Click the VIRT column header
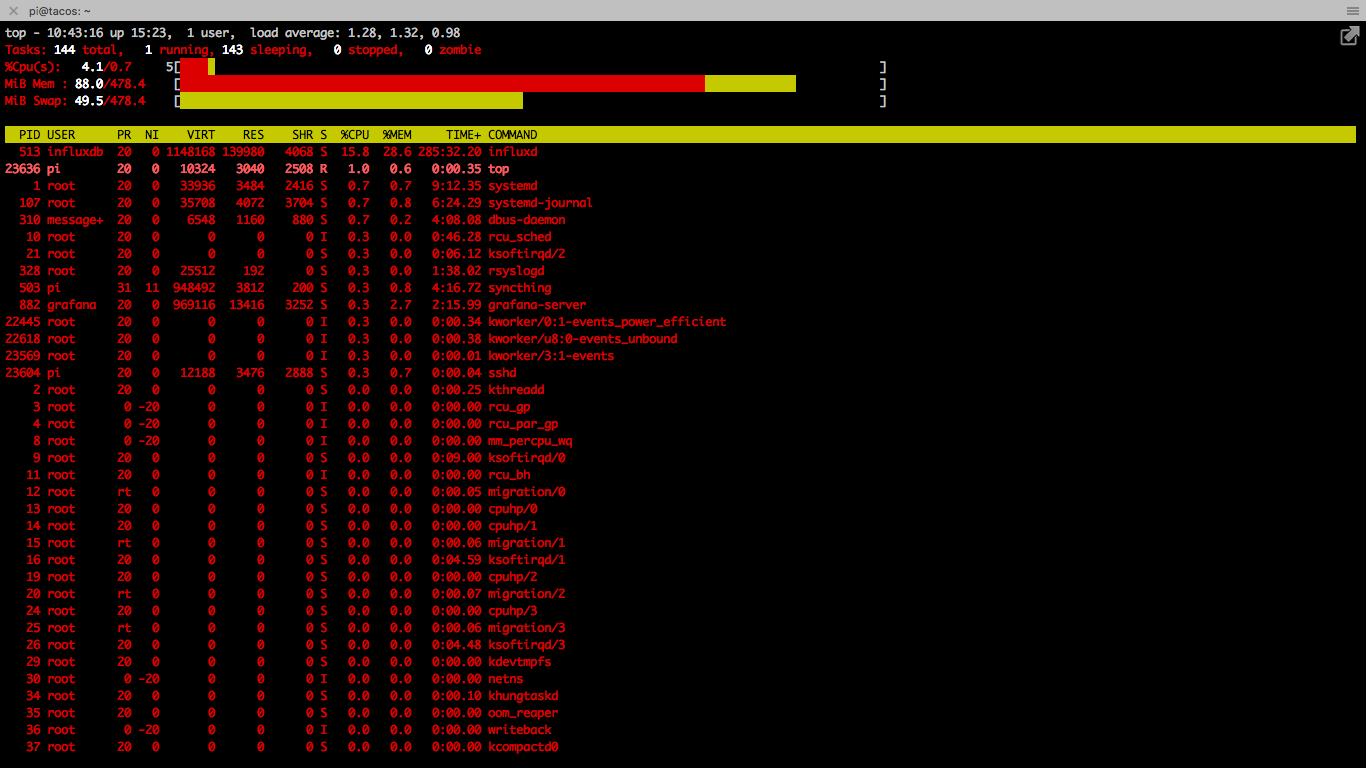This screenshot has width=1366, height=768. [201, 135]
